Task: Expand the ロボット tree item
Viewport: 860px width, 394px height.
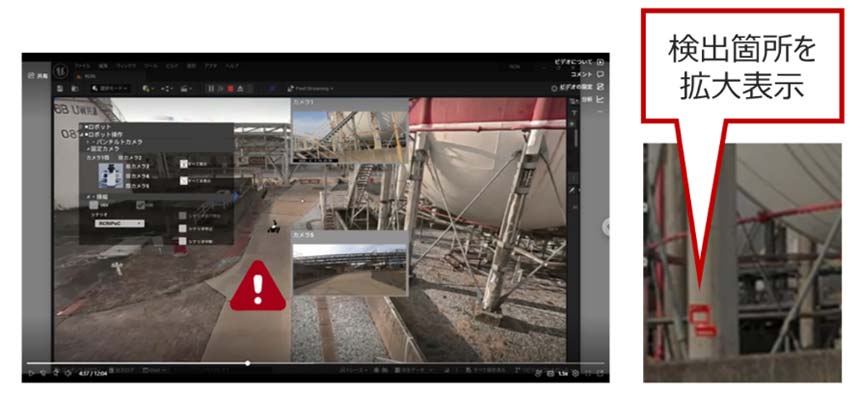Action: point(81,127)
